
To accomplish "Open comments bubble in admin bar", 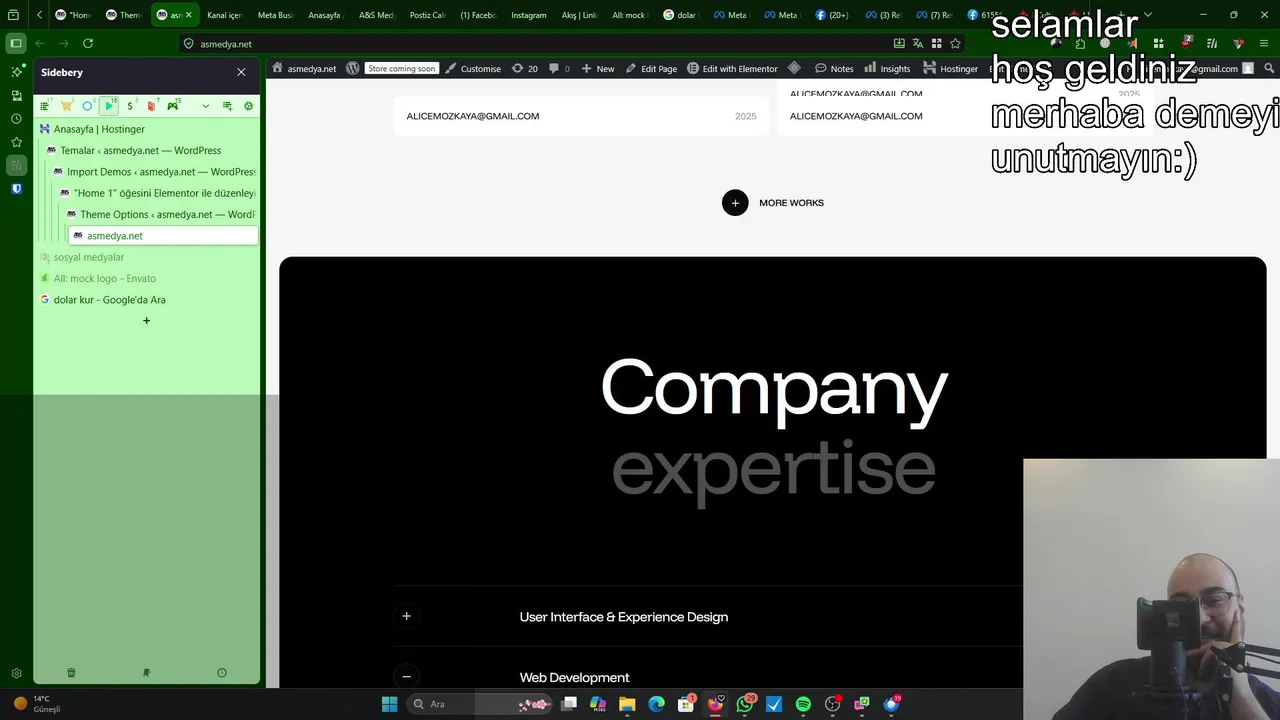I will coord(559,69).
